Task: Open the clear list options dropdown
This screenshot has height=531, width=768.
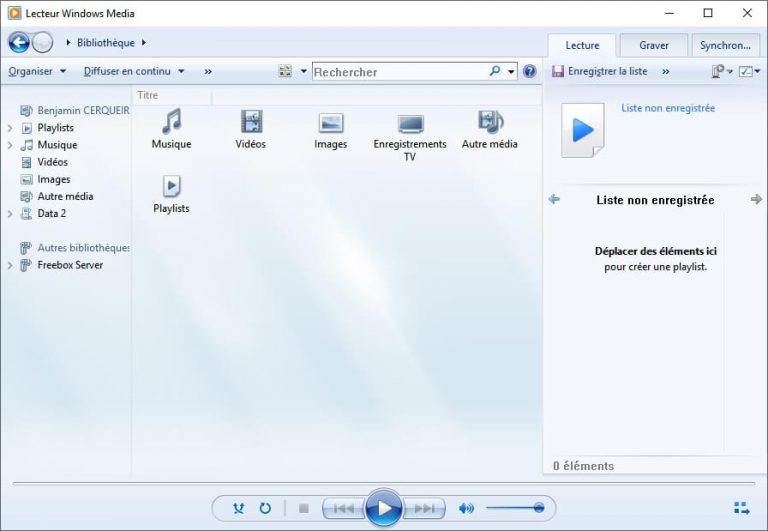Action: (721, 72)
